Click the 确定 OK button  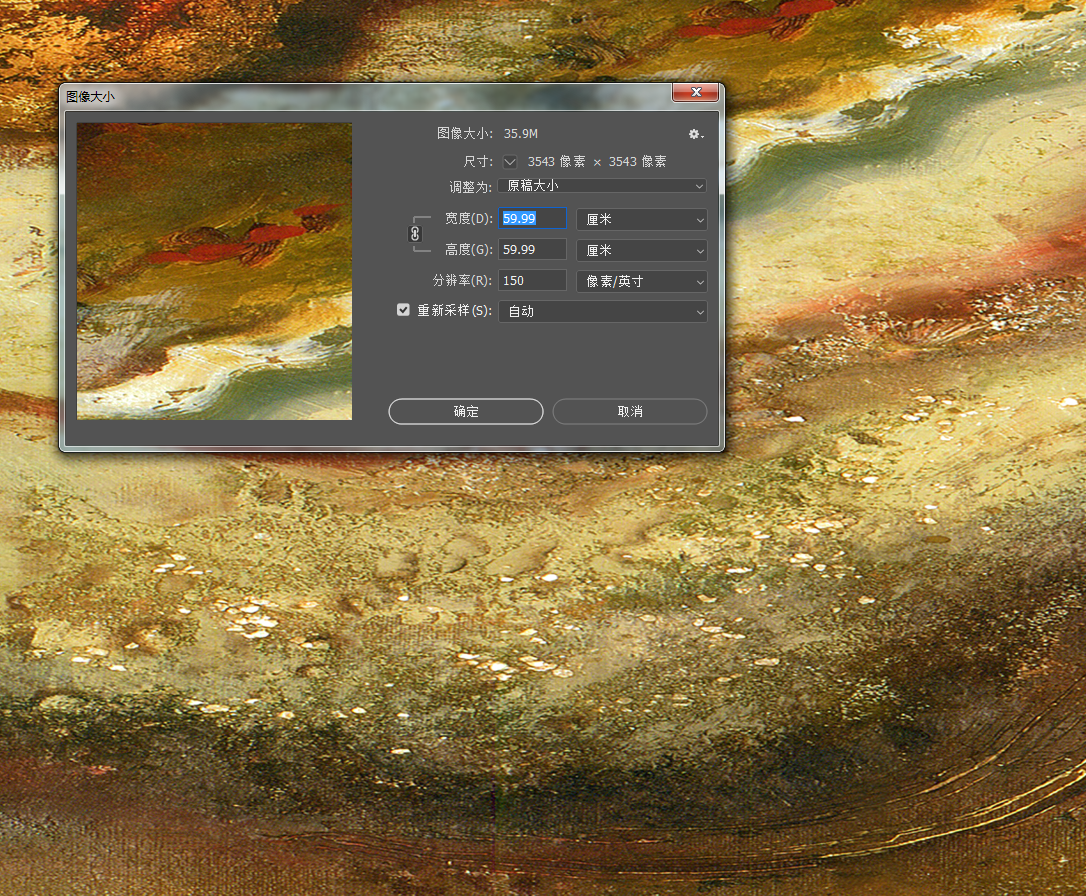click(x=465, y=411)
